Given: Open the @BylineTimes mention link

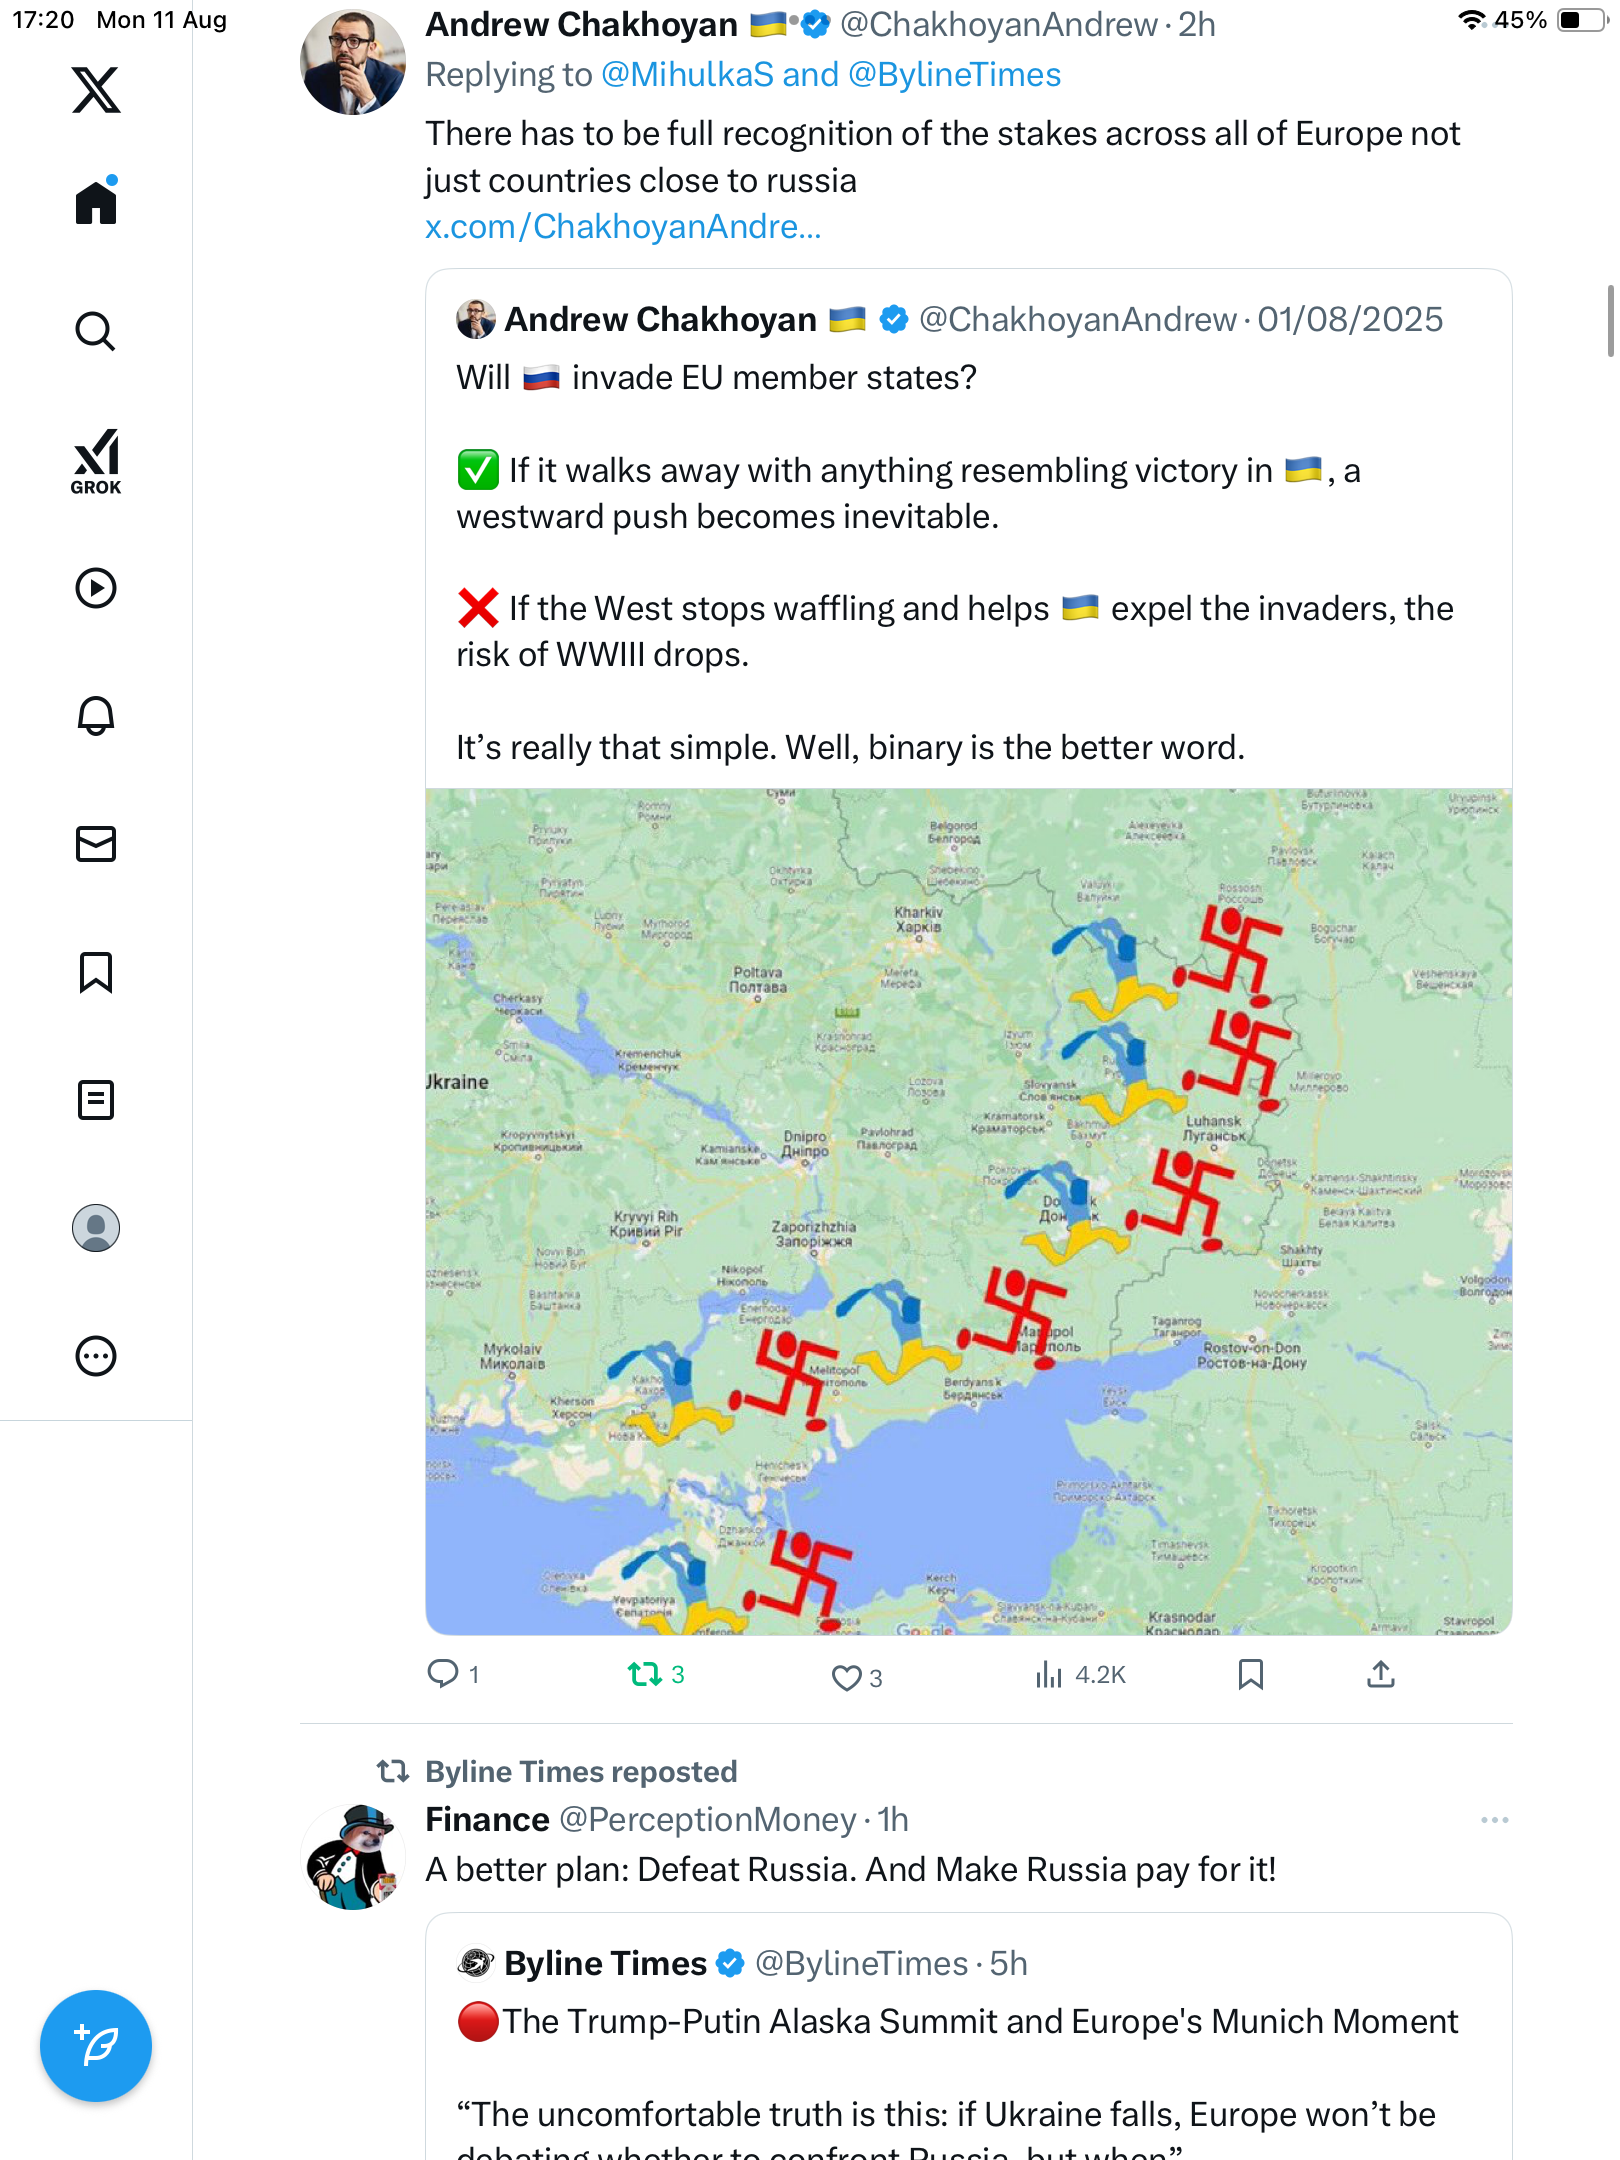Looking at the screenshot, I should tap(954, 75).
